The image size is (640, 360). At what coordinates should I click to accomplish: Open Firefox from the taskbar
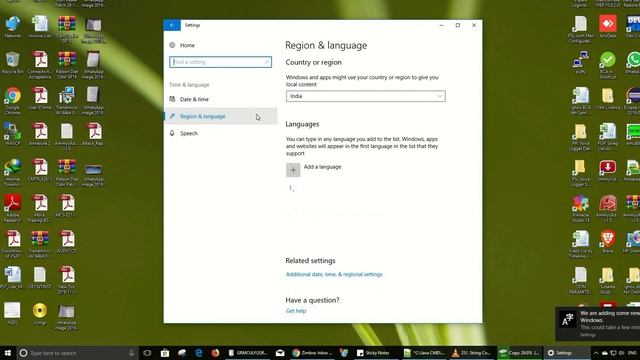pos(216,353)
